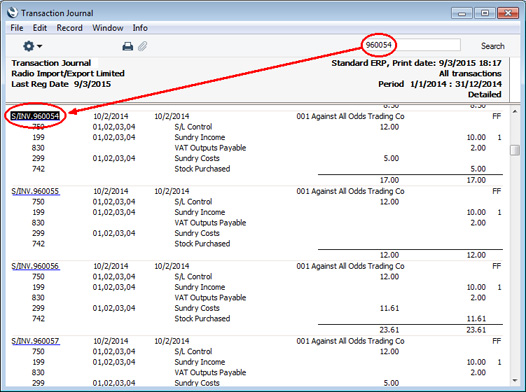This screenshot has height=392, width=526.
Task: Open the Window menu
Action: click(x=108, y=28)
